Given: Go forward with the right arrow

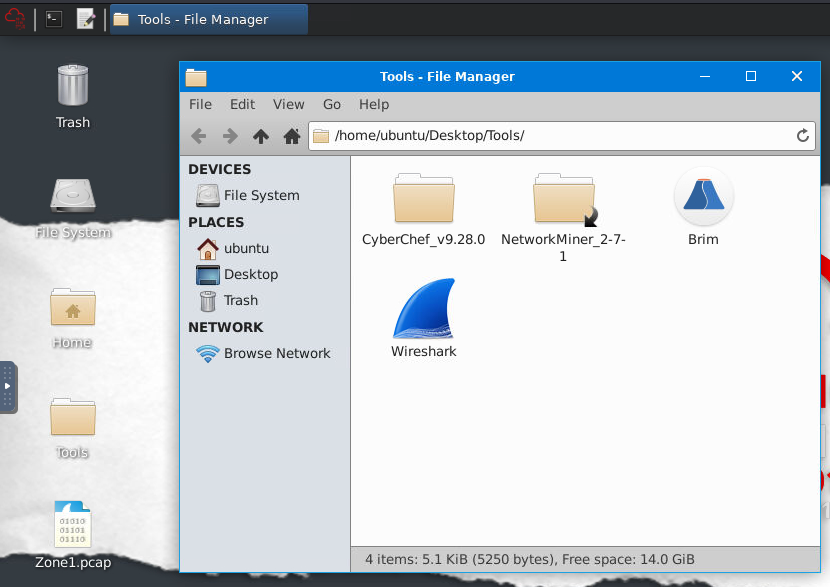Looking at the screenshot, I should (x=230, y=136).
